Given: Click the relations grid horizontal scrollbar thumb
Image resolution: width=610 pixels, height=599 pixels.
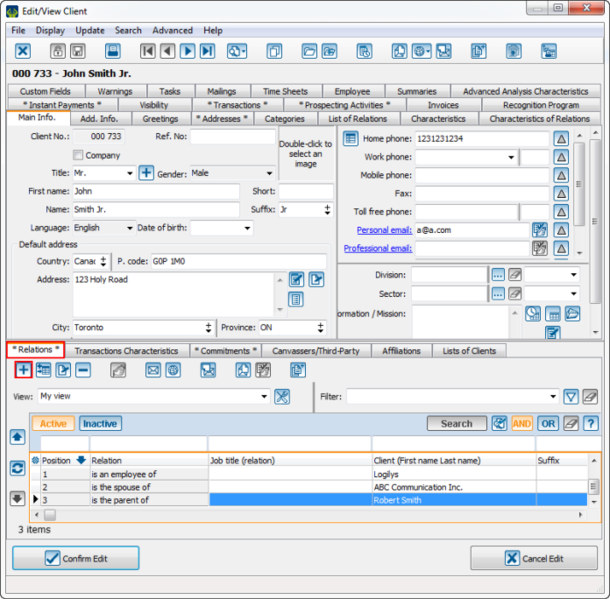Looking at the screenshot, I should [50, 515].
